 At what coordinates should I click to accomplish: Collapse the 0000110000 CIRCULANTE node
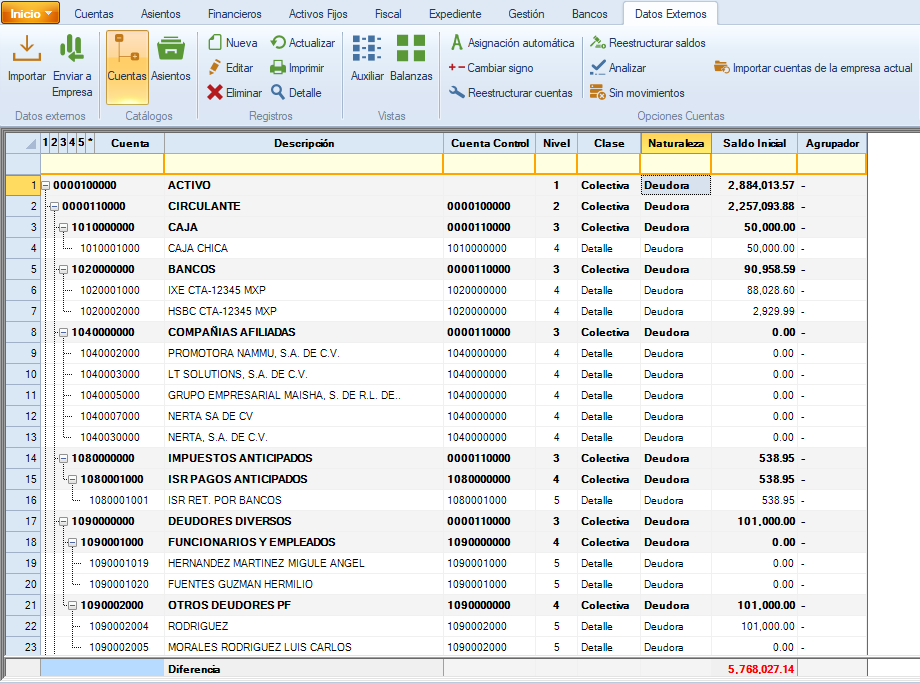tap(55, 207)
